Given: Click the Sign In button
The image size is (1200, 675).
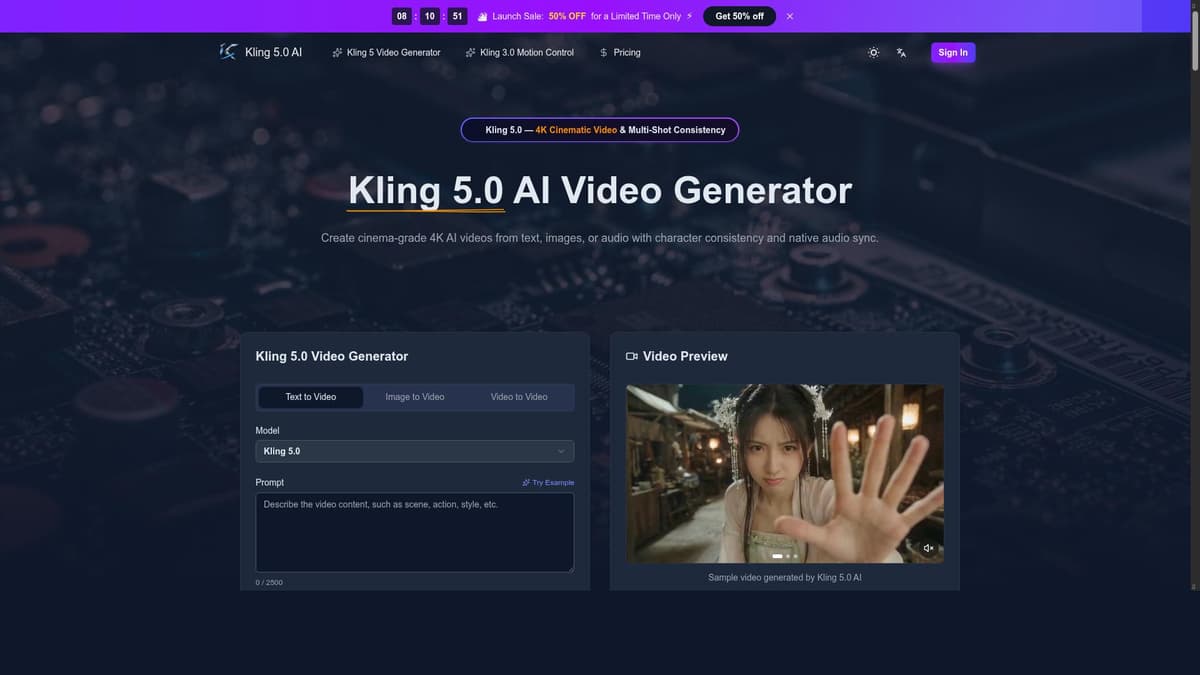Looking at the screenshot, I should [952, 51].
